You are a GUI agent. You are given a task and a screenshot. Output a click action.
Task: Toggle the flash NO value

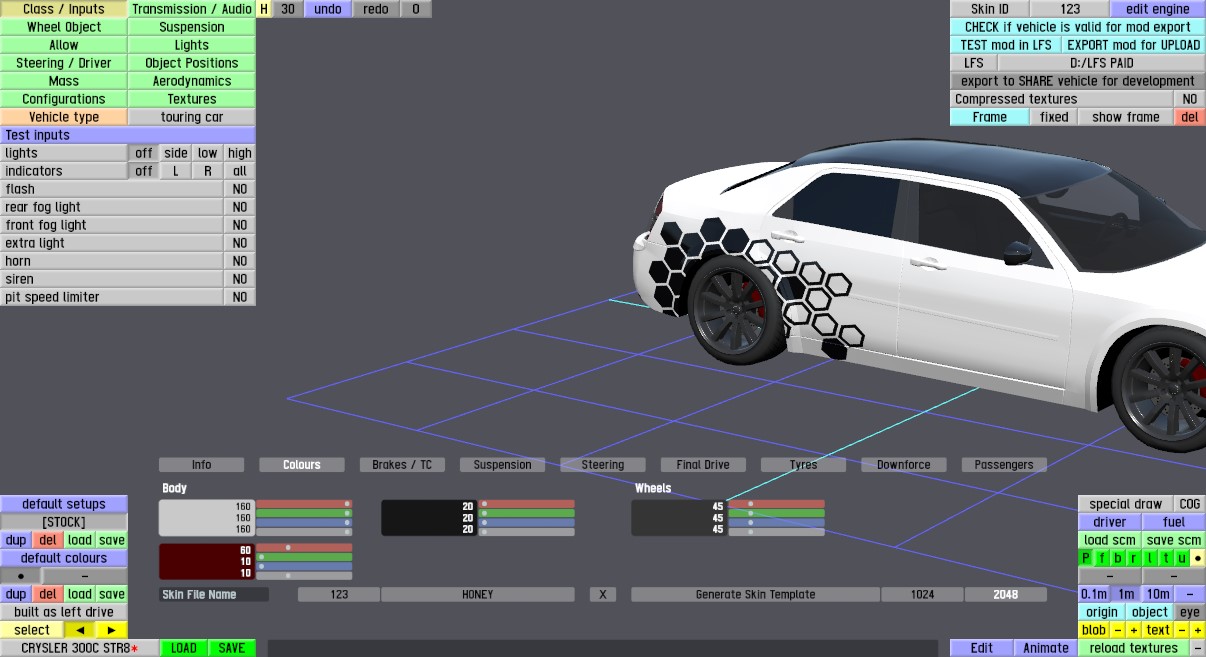point(240,189)
